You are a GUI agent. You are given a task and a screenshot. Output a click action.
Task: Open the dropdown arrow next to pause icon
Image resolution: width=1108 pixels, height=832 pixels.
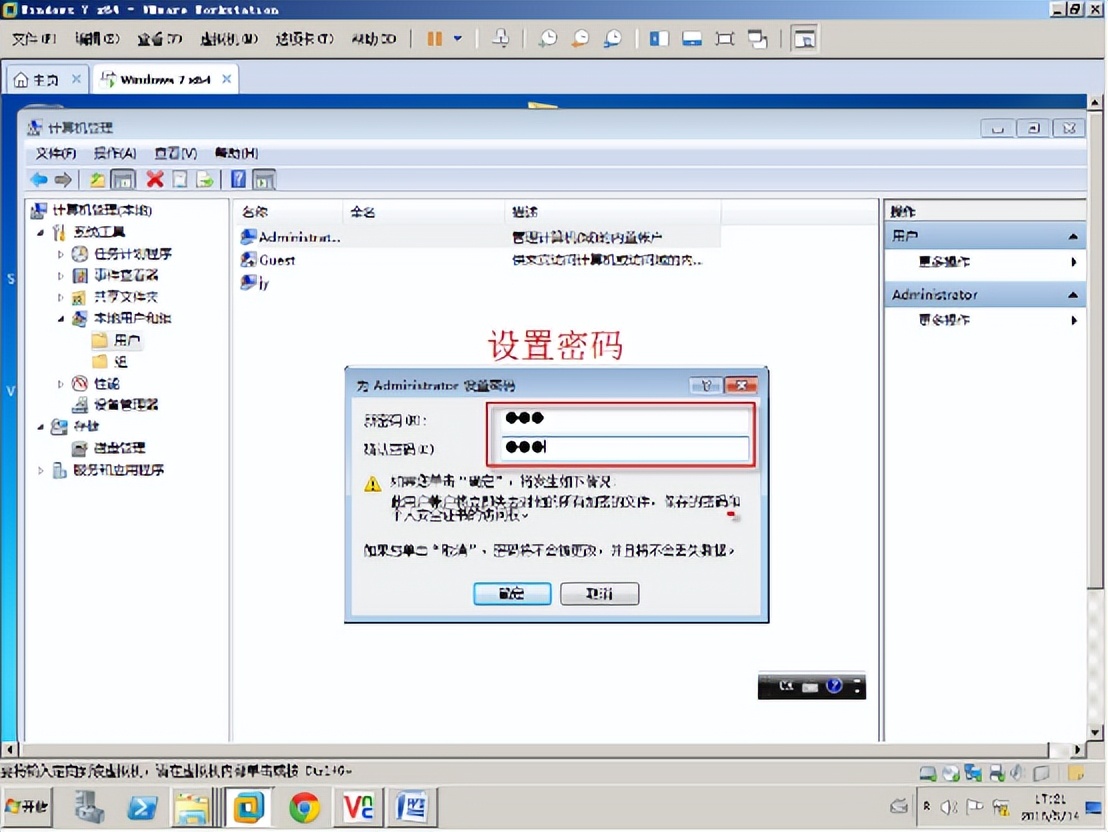pos(458,38)
